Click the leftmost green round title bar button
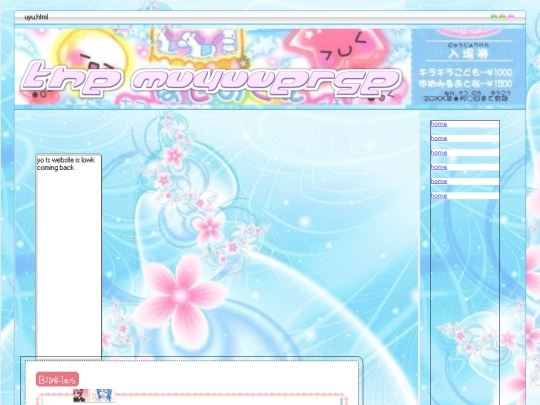This screenshot has height=405, width=540. [494, 17]
